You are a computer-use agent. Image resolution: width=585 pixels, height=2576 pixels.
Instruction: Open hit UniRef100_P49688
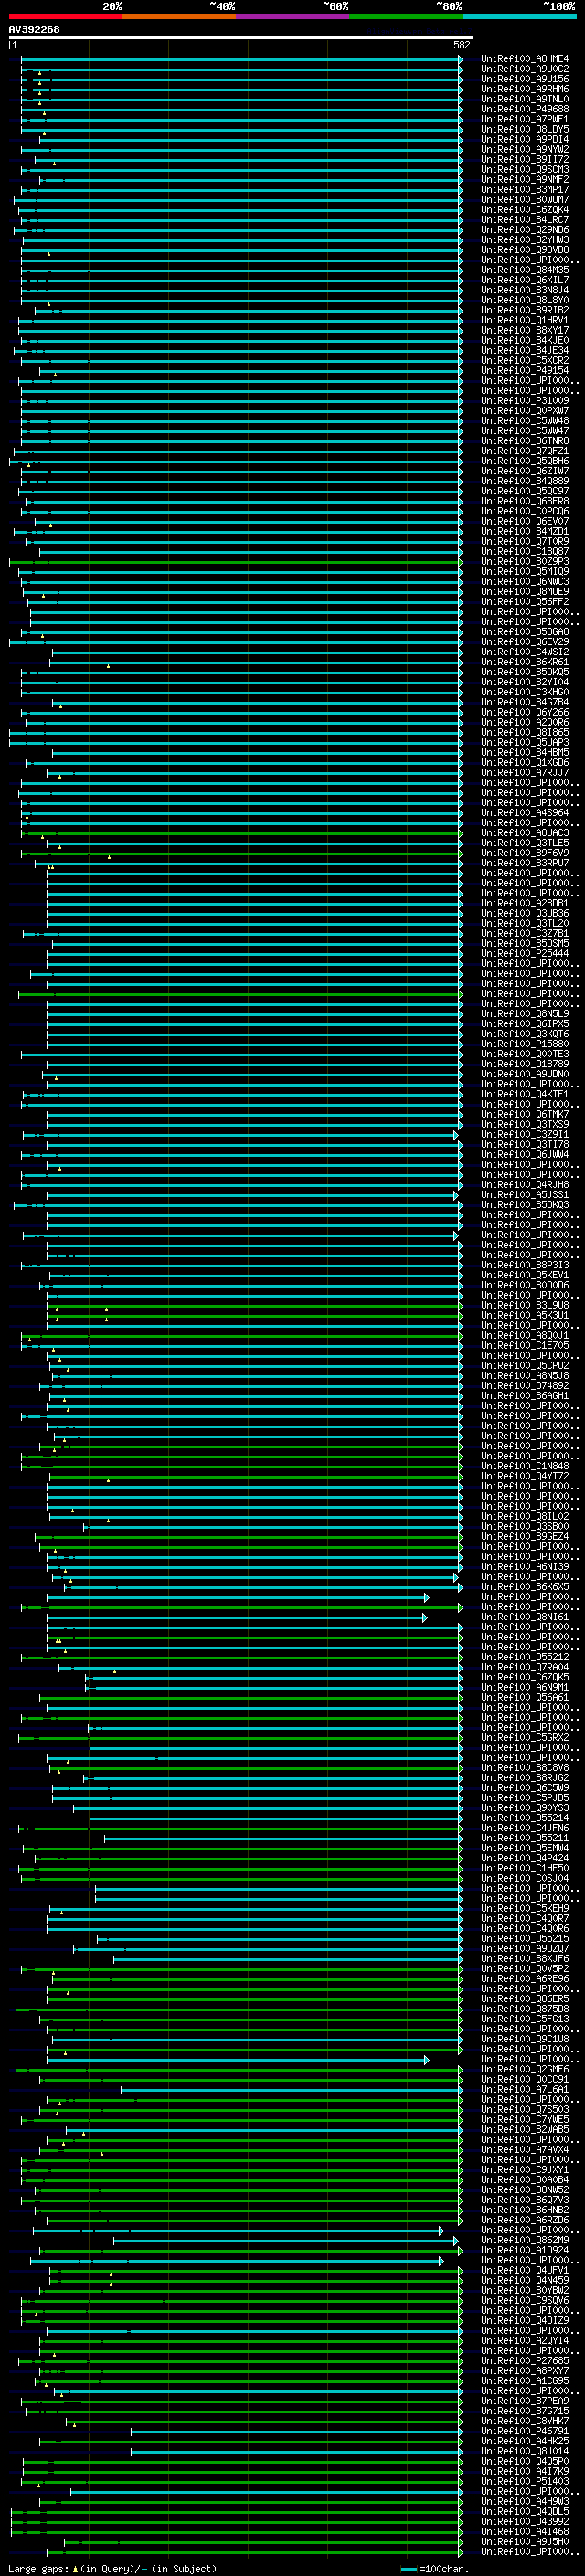[x=525, y=109]
